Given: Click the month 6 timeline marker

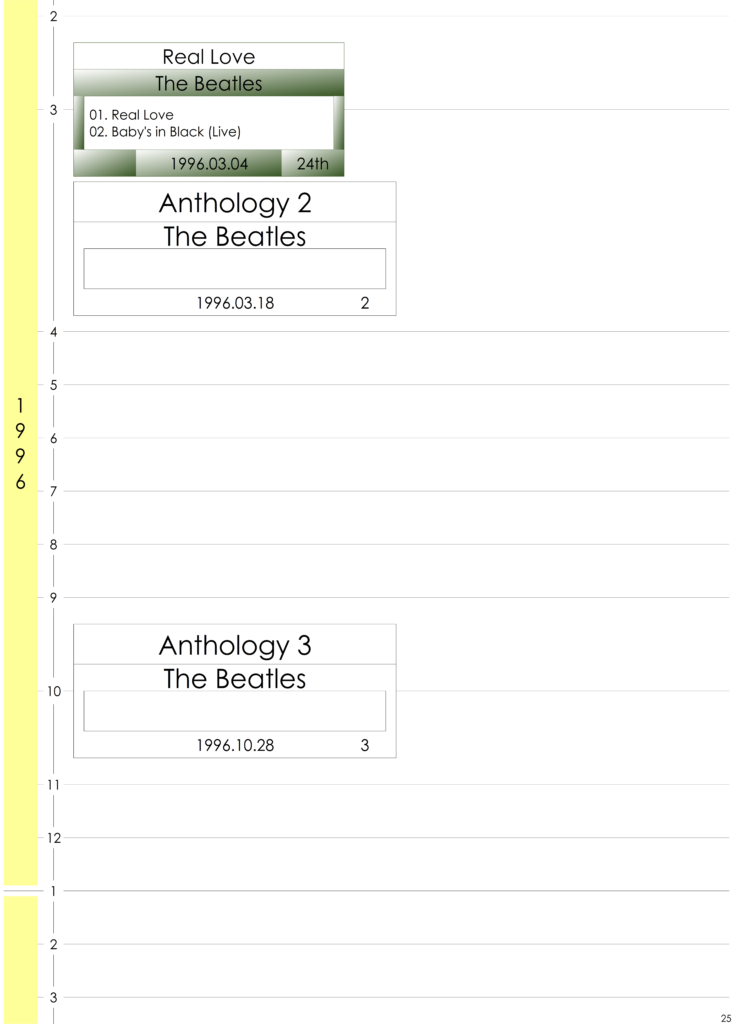Looking at the screenshot, I should (53, 438).
